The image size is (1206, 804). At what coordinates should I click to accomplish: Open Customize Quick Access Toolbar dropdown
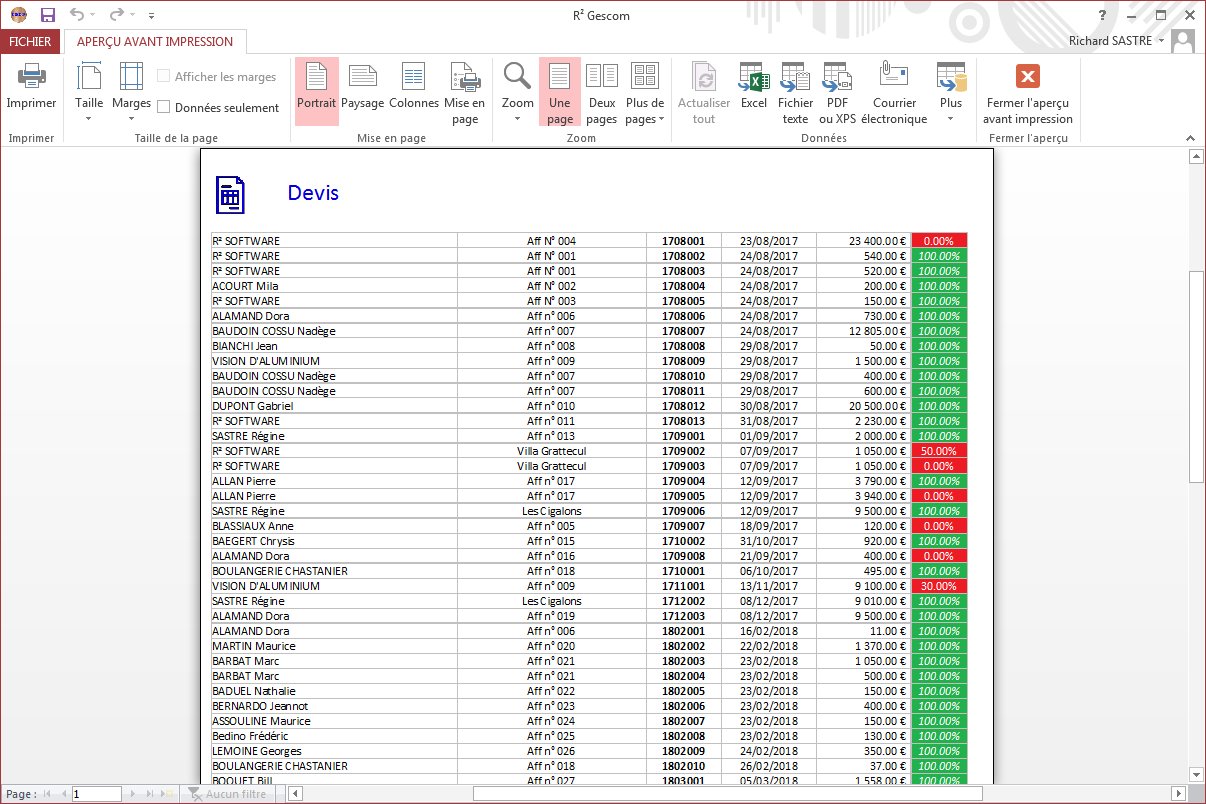coord(151,16)
